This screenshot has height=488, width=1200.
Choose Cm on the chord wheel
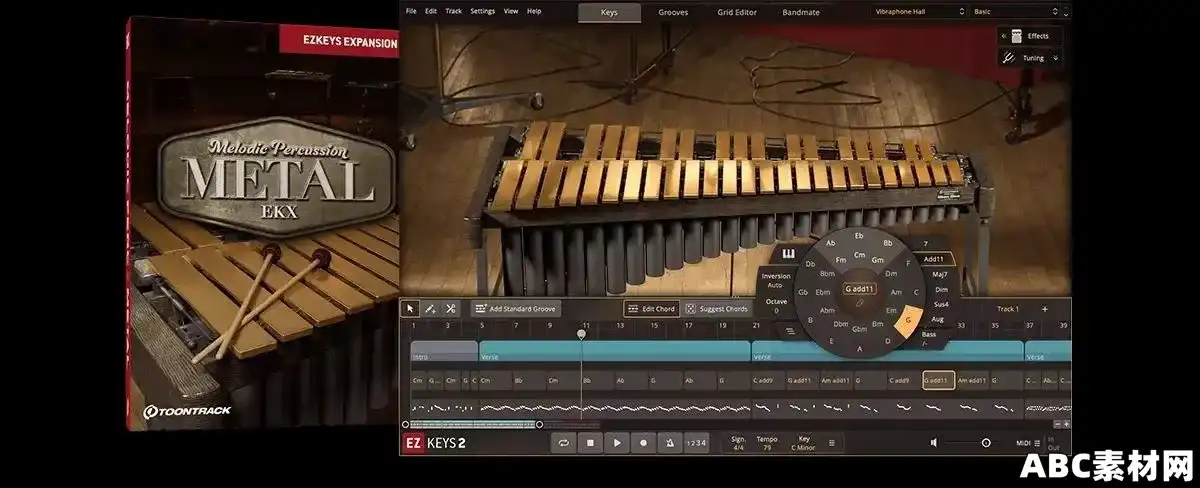coord(859,255)
